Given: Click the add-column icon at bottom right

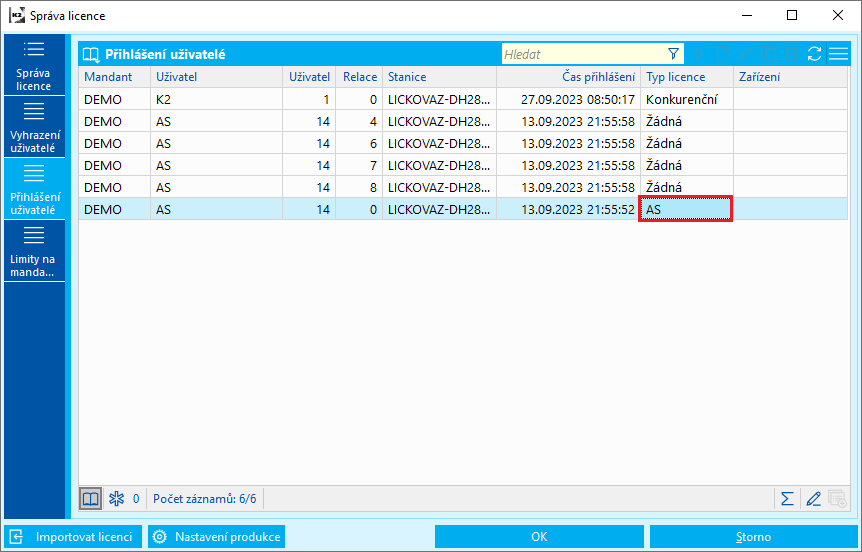Looking at the screenshot, I should [837, 499].
